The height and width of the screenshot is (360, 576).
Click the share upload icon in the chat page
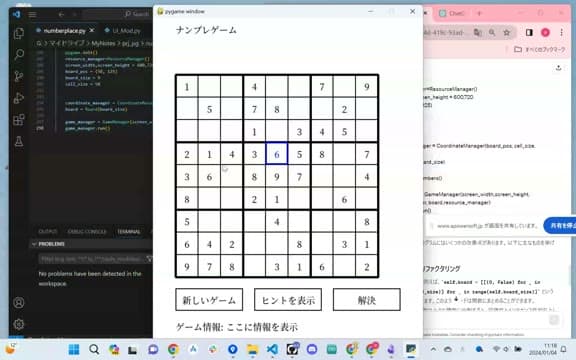[x=558, y=68]
